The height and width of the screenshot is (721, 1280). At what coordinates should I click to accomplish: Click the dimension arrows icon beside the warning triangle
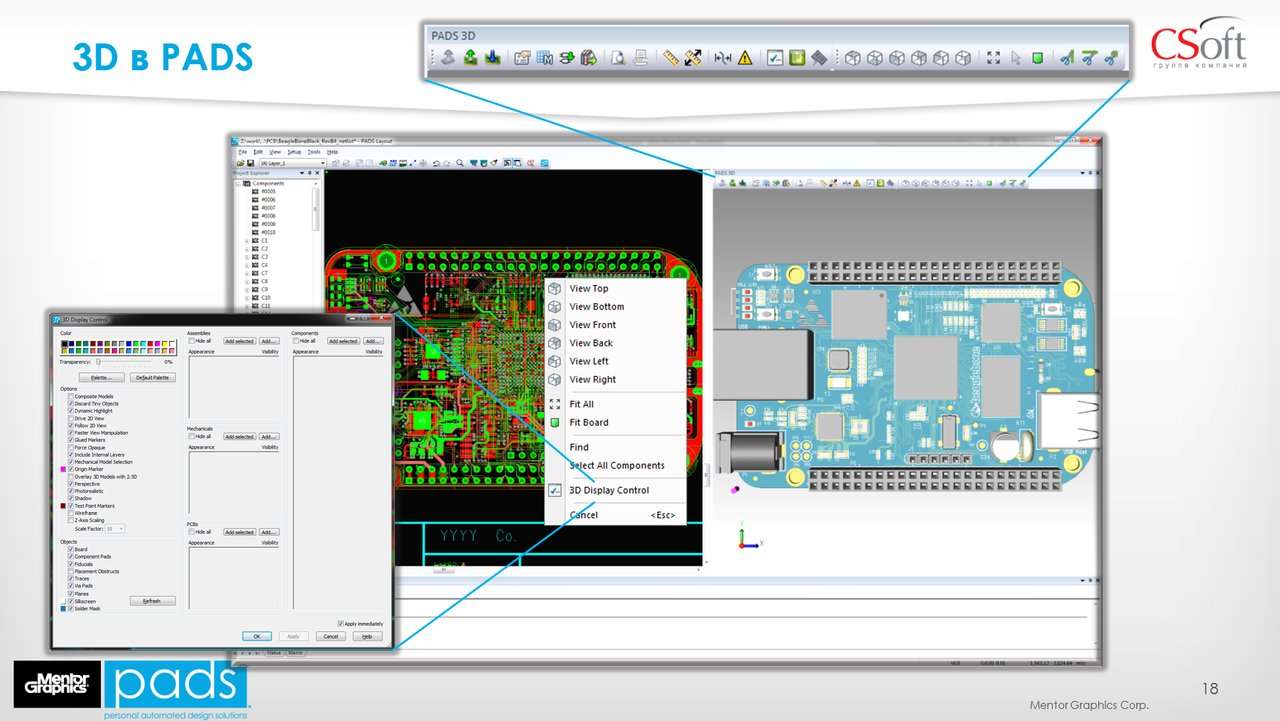tap(722, 58)
